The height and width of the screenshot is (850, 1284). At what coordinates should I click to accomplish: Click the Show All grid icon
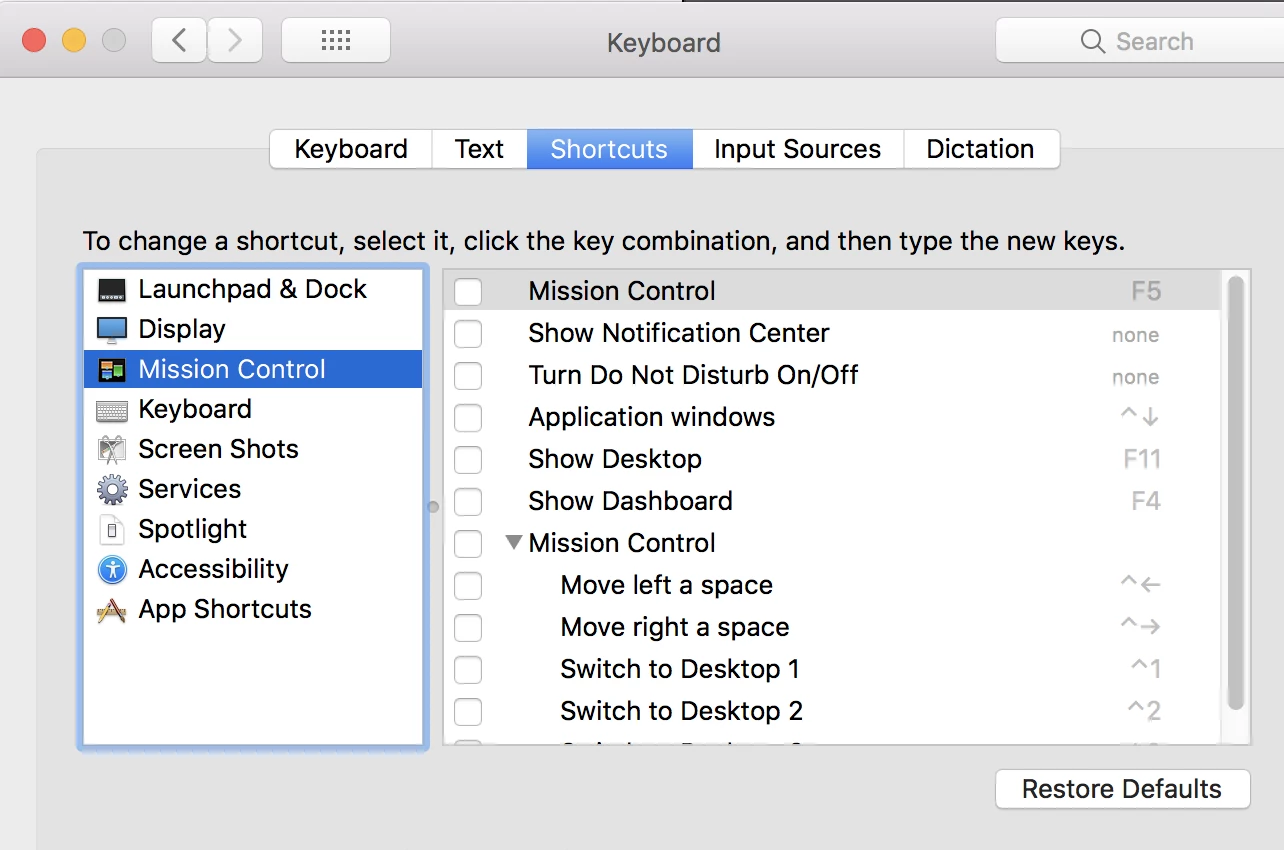(x=336, y=41)
